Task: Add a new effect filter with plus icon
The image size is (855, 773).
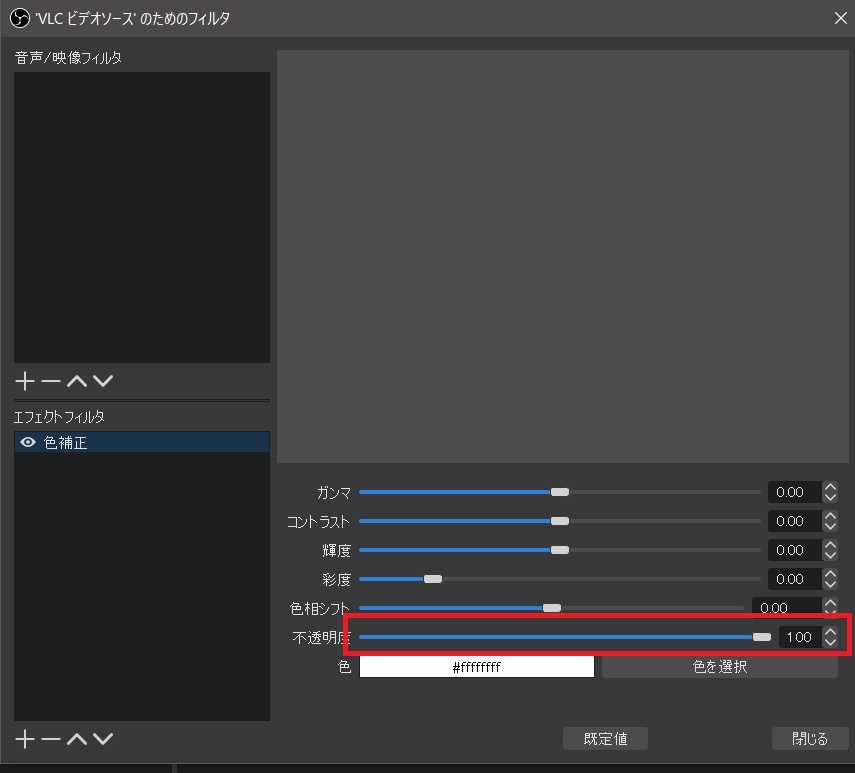Action: tap(25, 739)
